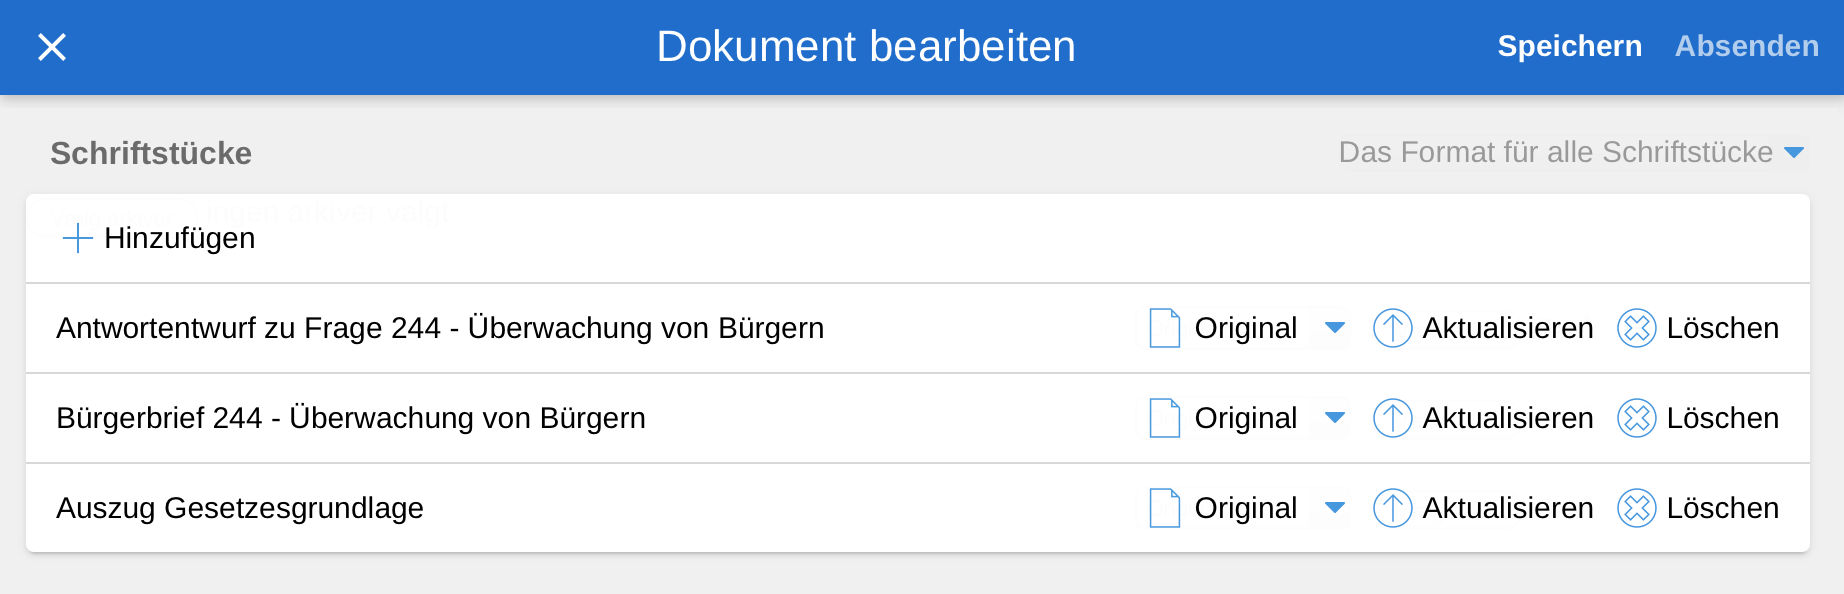Click the document icon in Antwortentwurf row
The height and width of the screenshot is (594, 1844).
[1165, 328]
